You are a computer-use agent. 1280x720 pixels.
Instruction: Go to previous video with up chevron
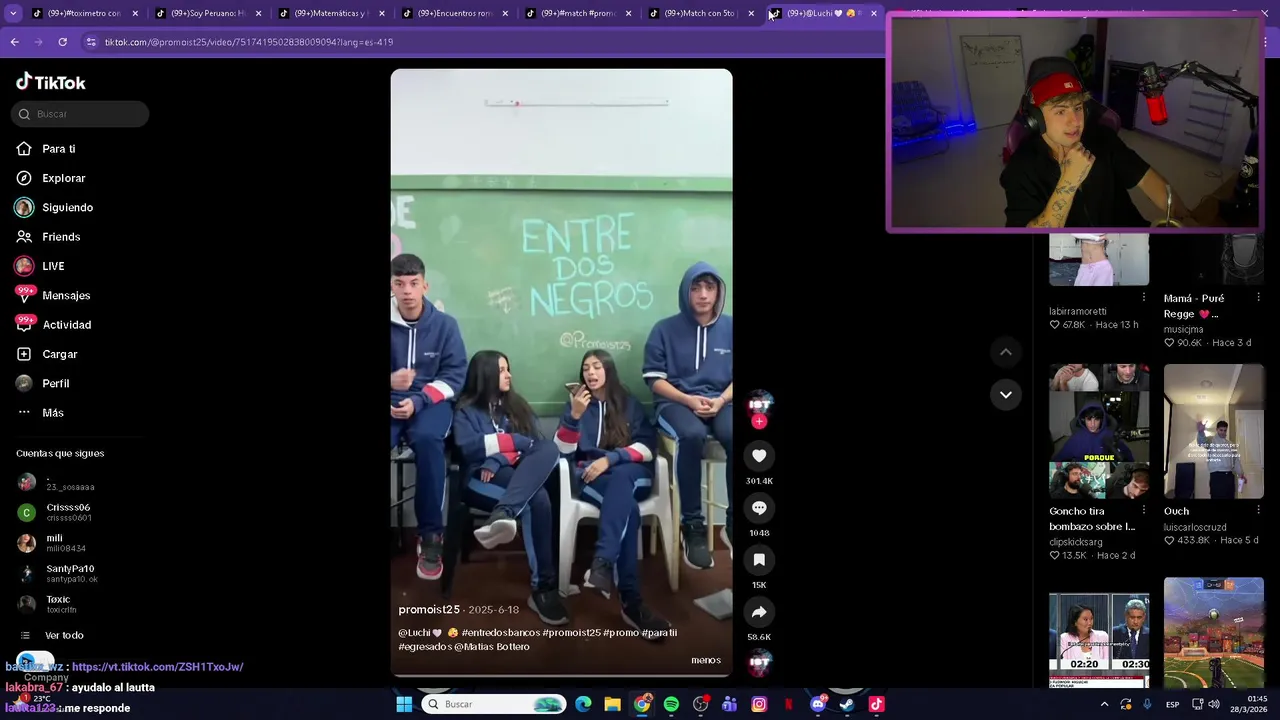[x=1006, y=352]
